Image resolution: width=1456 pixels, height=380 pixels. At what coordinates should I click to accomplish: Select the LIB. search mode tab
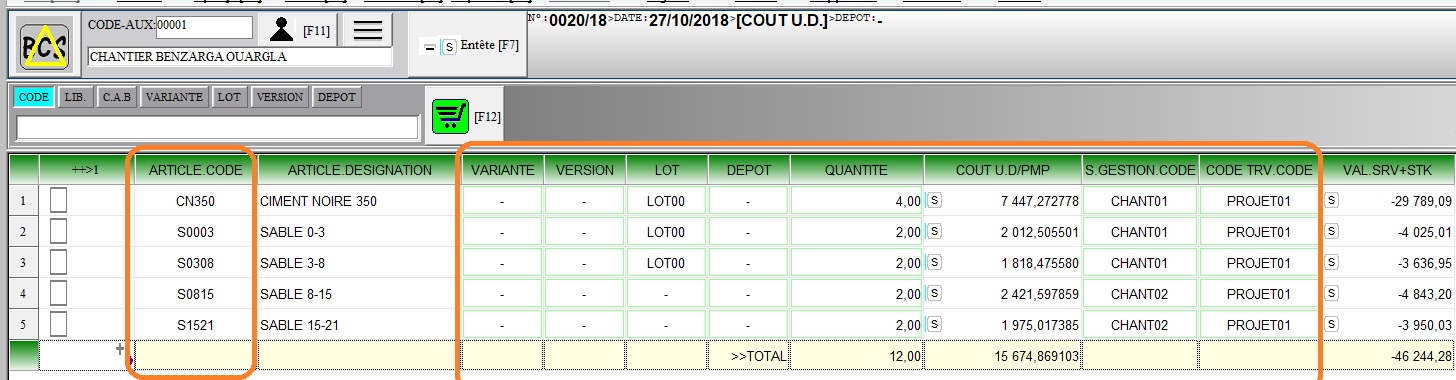tap(77, 97)
